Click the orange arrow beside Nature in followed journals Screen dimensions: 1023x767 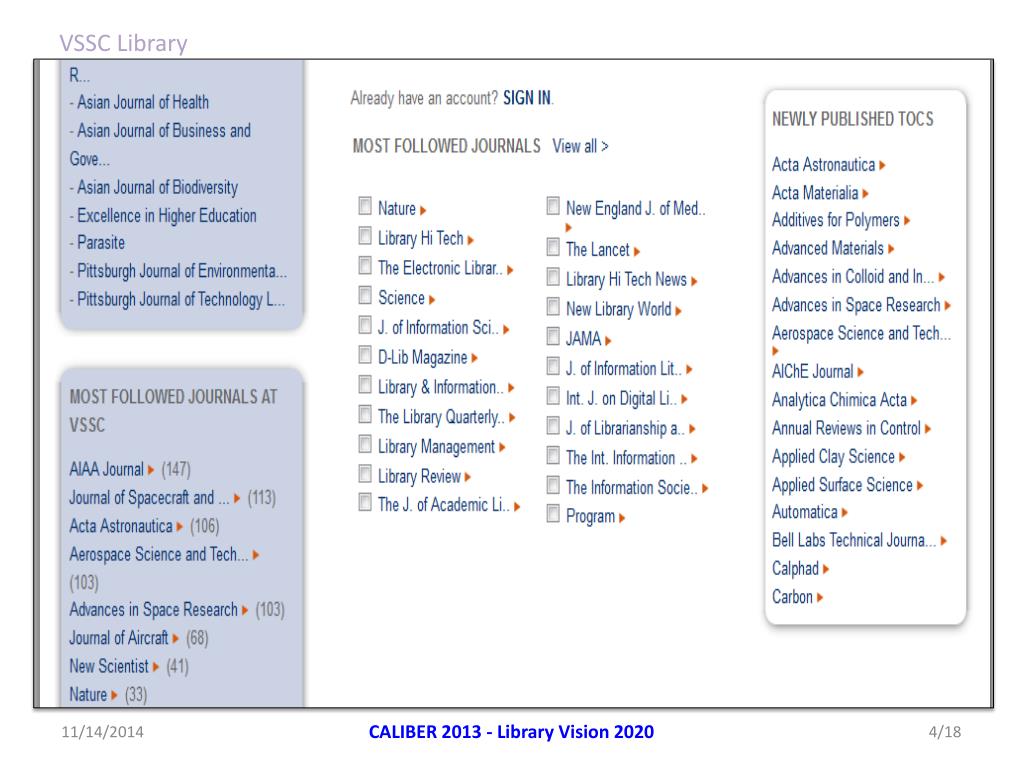(x=423, y=210)
